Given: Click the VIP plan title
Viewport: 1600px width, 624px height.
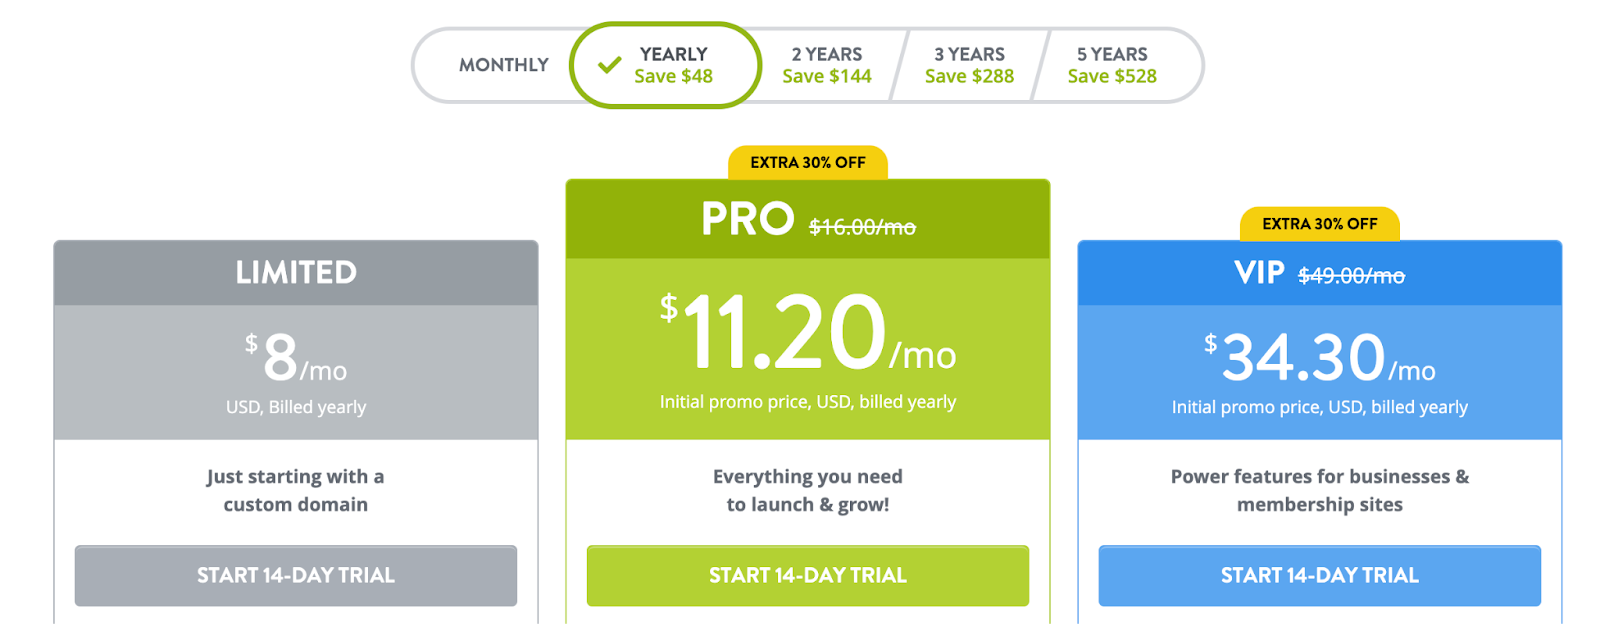Looking at the screenshot, I should click(x=1259, y=273).
